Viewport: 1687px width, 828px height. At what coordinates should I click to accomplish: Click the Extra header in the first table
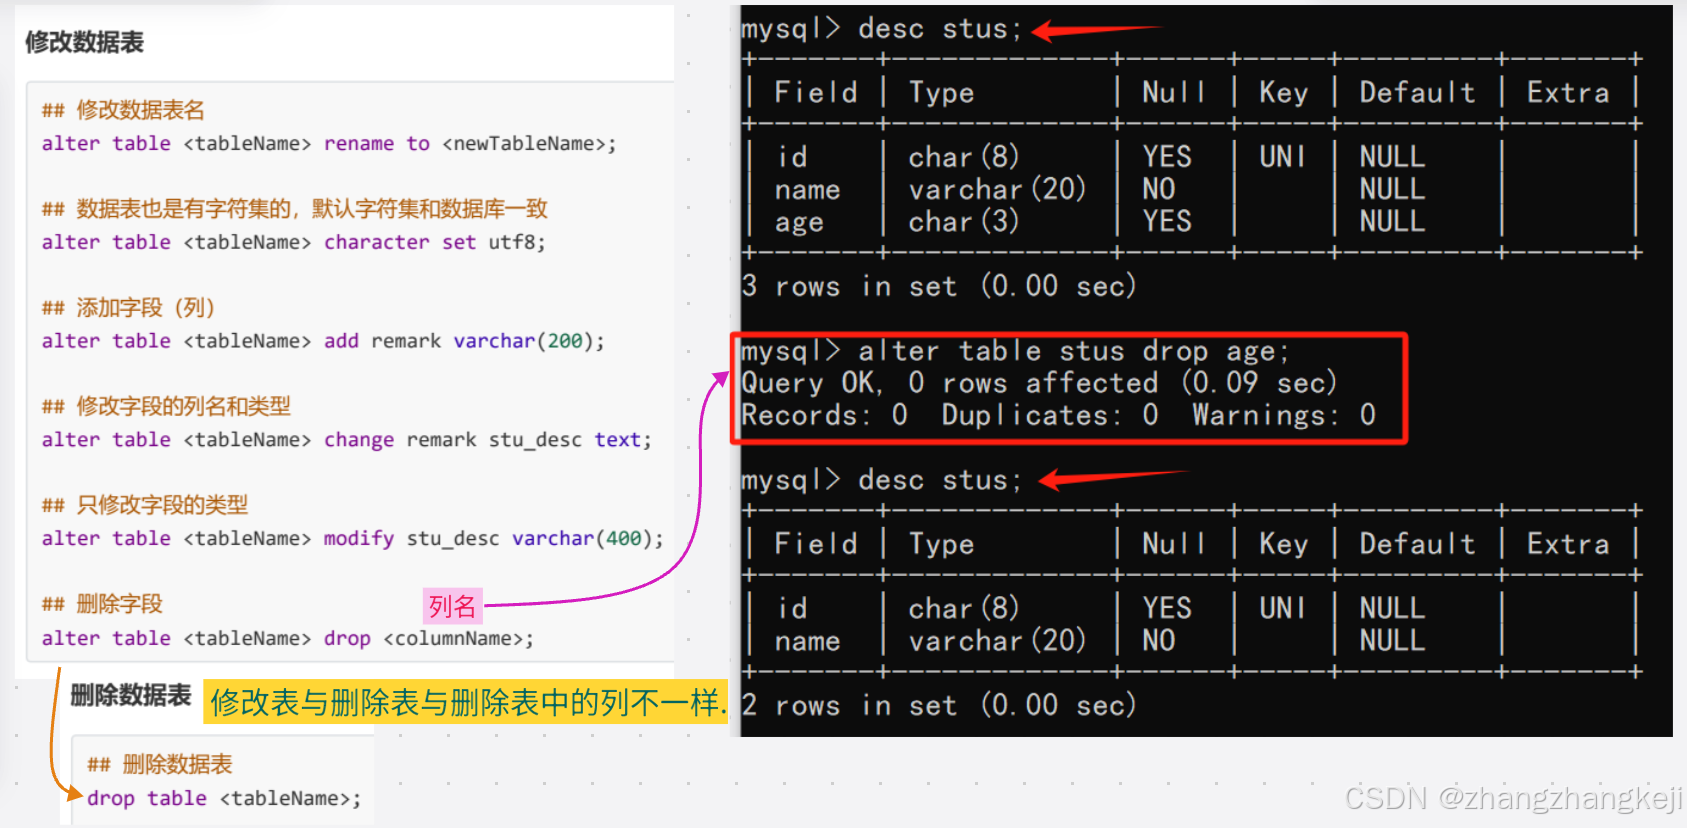coord(1568,93)
